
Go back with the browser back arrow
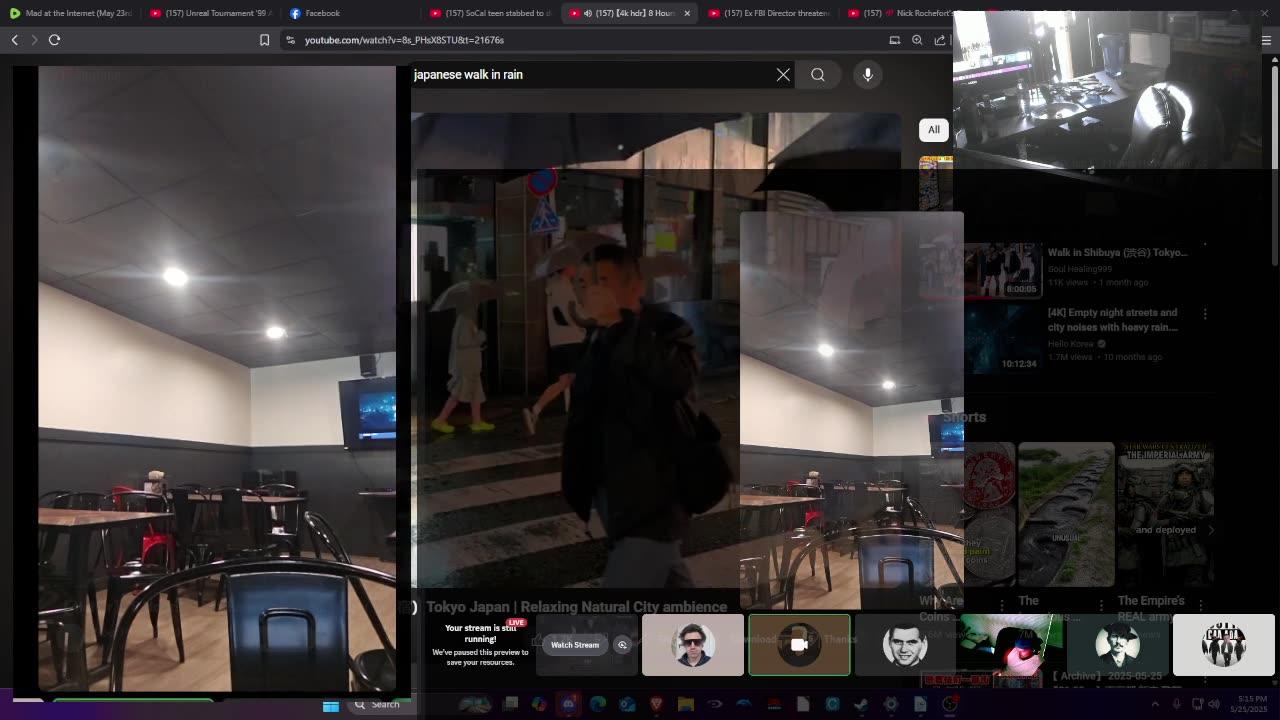pos(15,40)
